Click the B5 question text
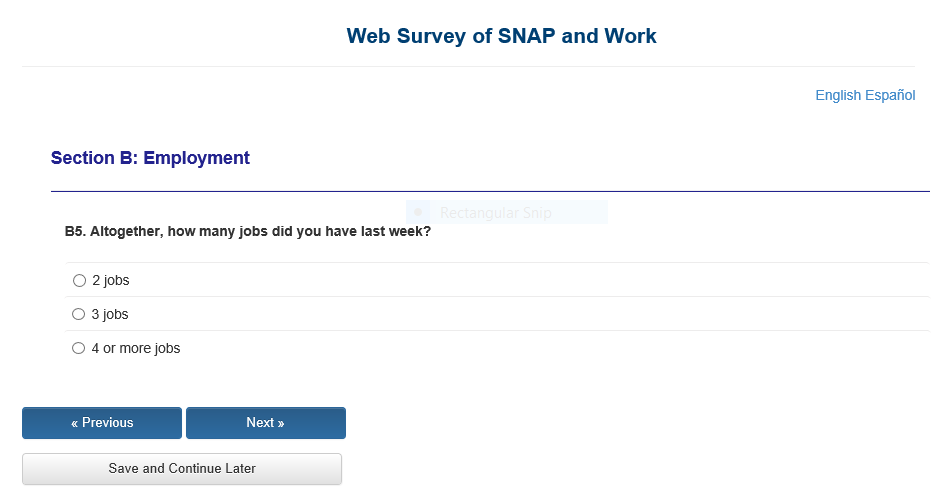940x499 pixels. (x=248, y=232)
